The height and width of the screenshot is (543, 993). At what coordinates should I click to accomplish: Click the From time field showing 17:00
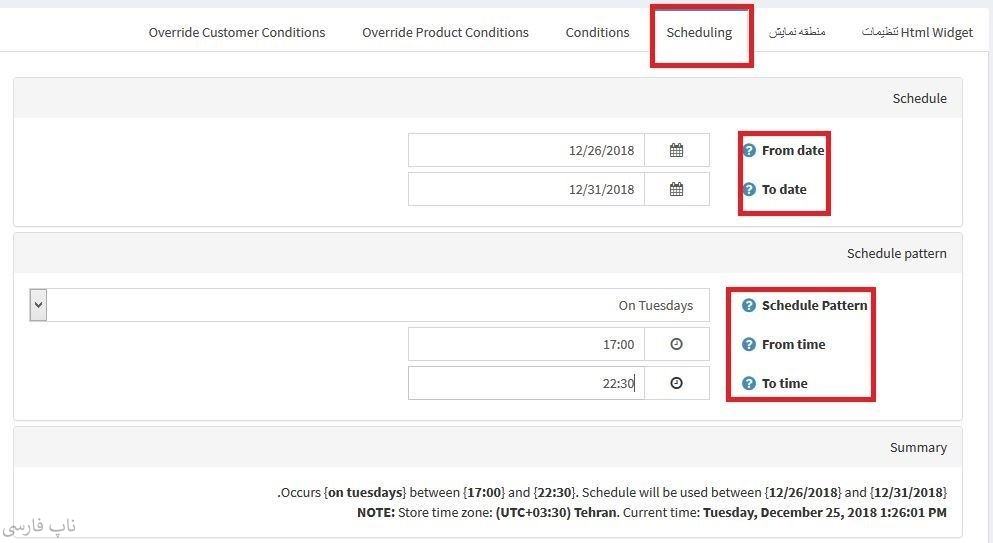(527, 344)
